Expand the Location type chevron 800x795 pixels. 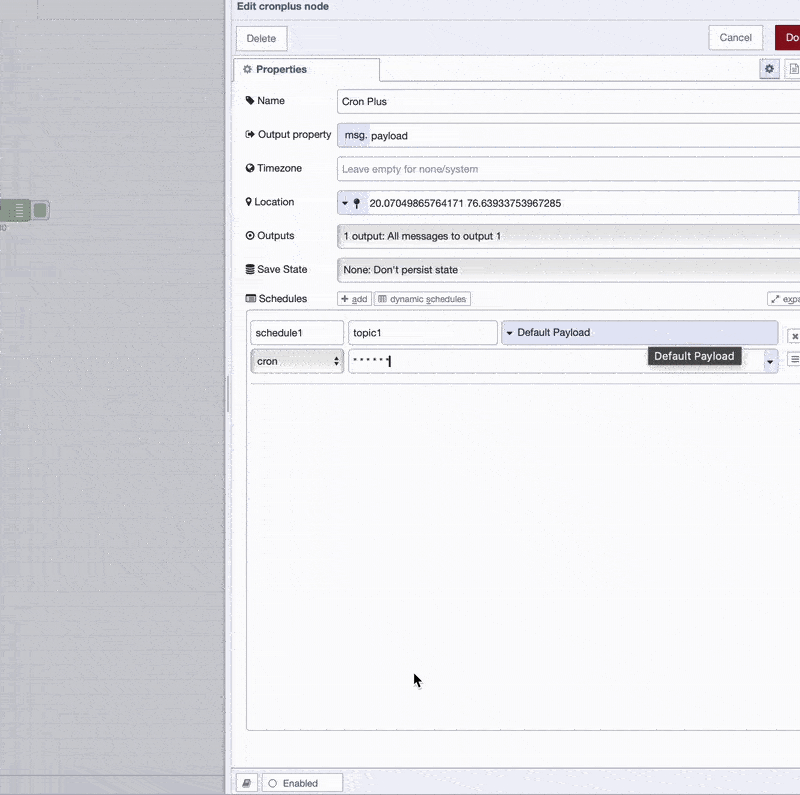pos(343,202)
